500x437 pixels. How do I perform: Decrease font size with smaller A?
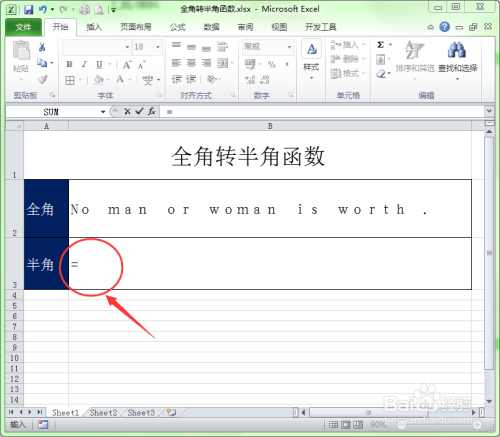pos(142,65)
